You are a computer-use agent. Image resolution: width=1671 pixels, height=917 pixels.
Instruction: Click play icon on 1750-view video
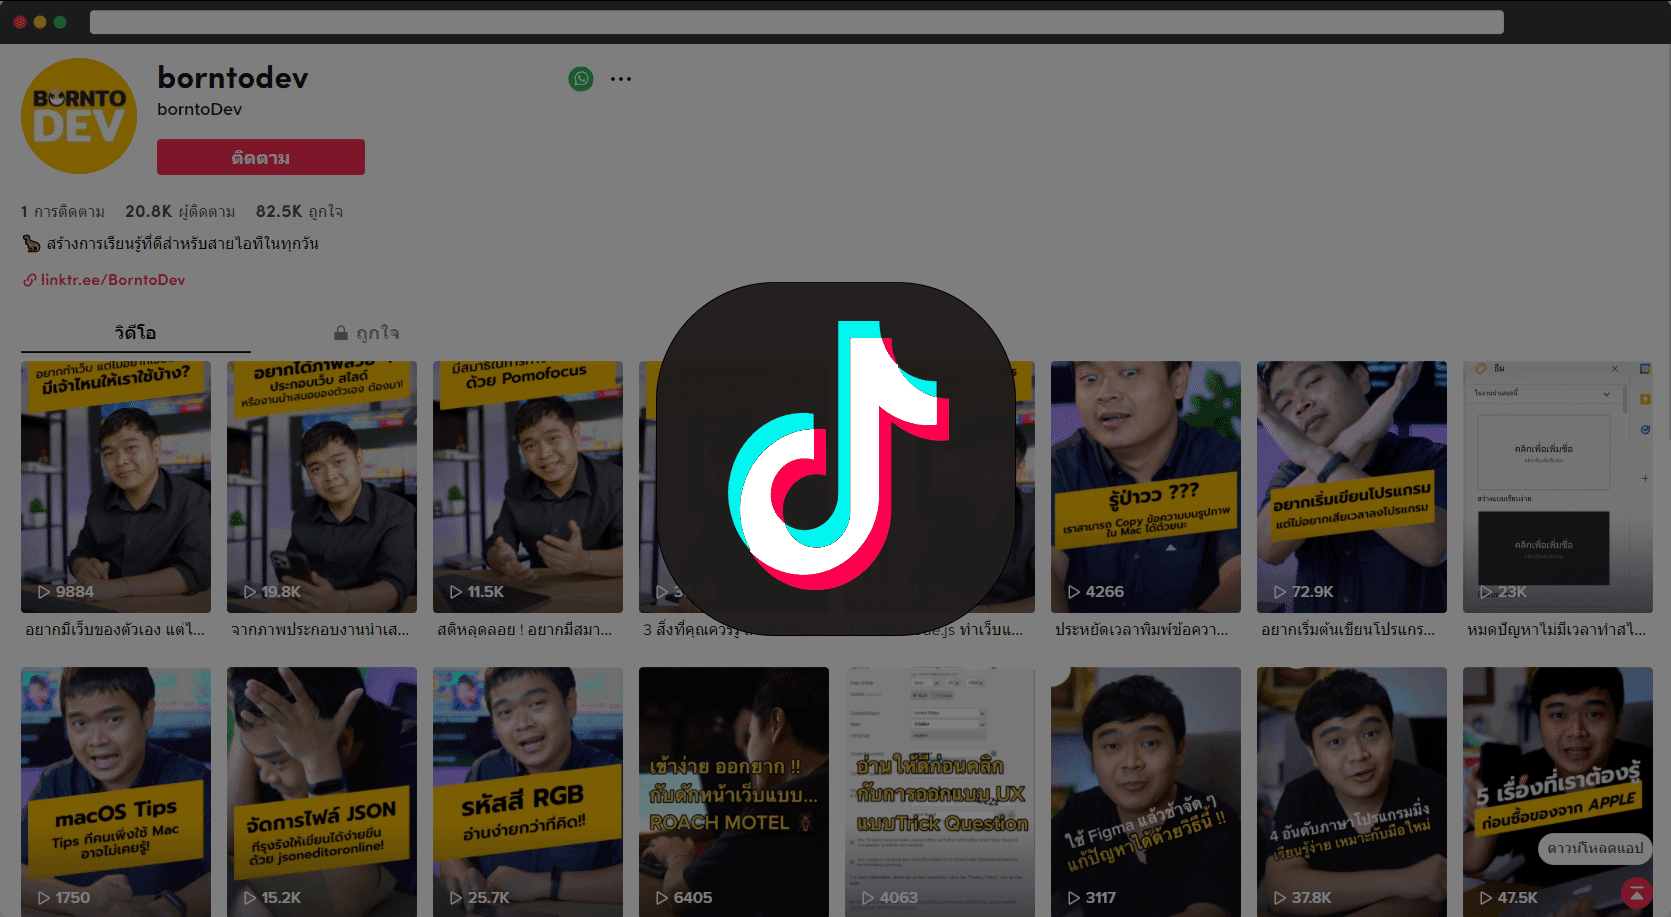[44, 898]
